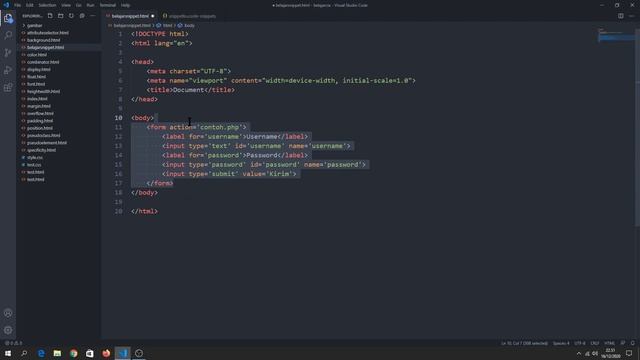Open attributeselector.html in Explorer
640x360 pixels.
click(48, 33)
